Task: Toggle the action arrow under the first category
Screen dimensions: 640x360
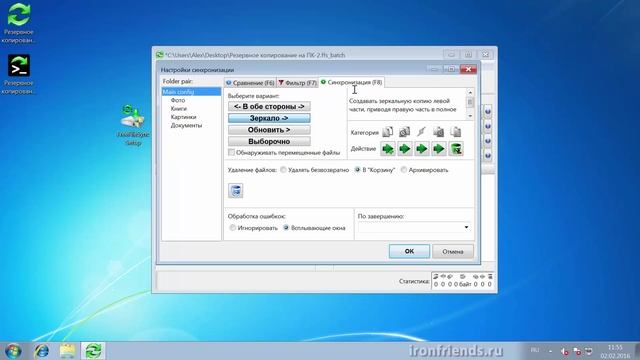Action: pos(387,149)
